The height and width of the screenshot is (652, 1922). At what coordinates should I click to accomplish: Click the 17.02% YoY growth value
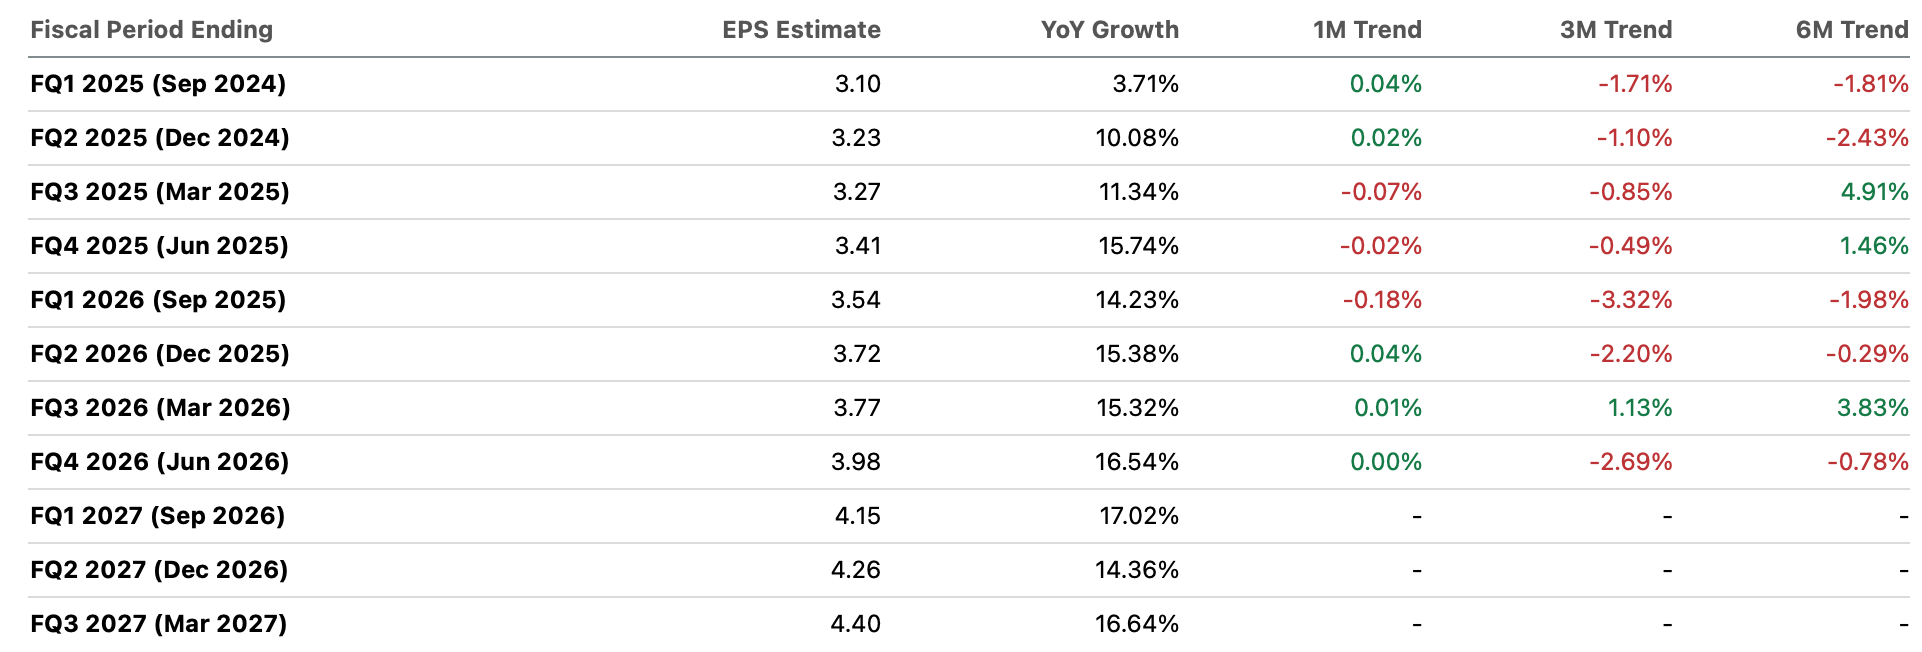pyautogui.click(x=1138, y=516)
